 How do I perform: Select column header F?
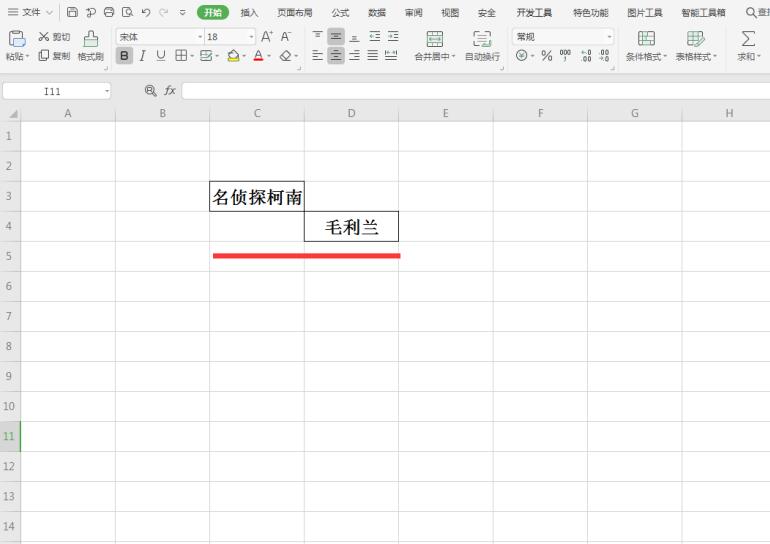[540, 113]
